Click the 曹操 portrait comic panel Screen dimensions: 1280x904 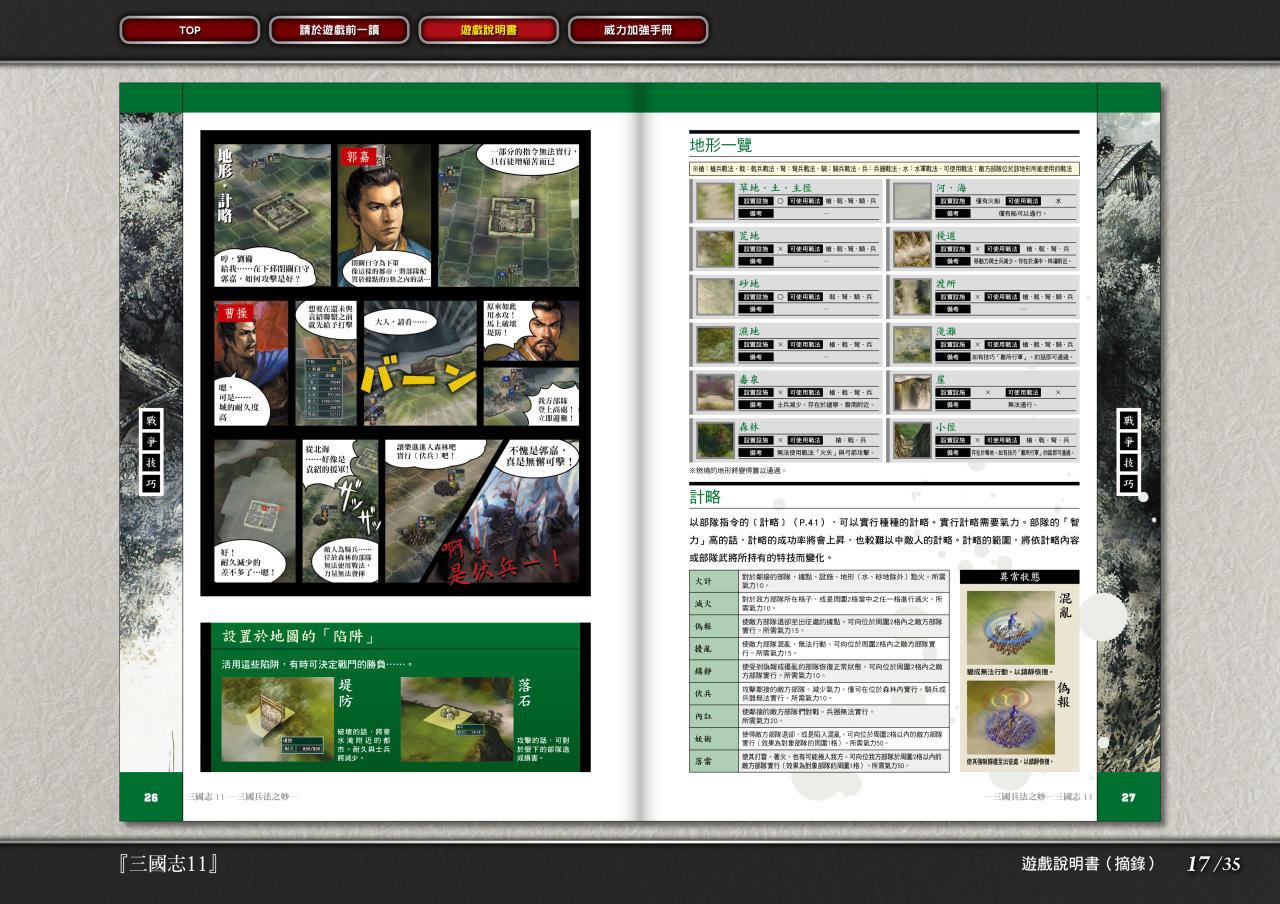250,364
